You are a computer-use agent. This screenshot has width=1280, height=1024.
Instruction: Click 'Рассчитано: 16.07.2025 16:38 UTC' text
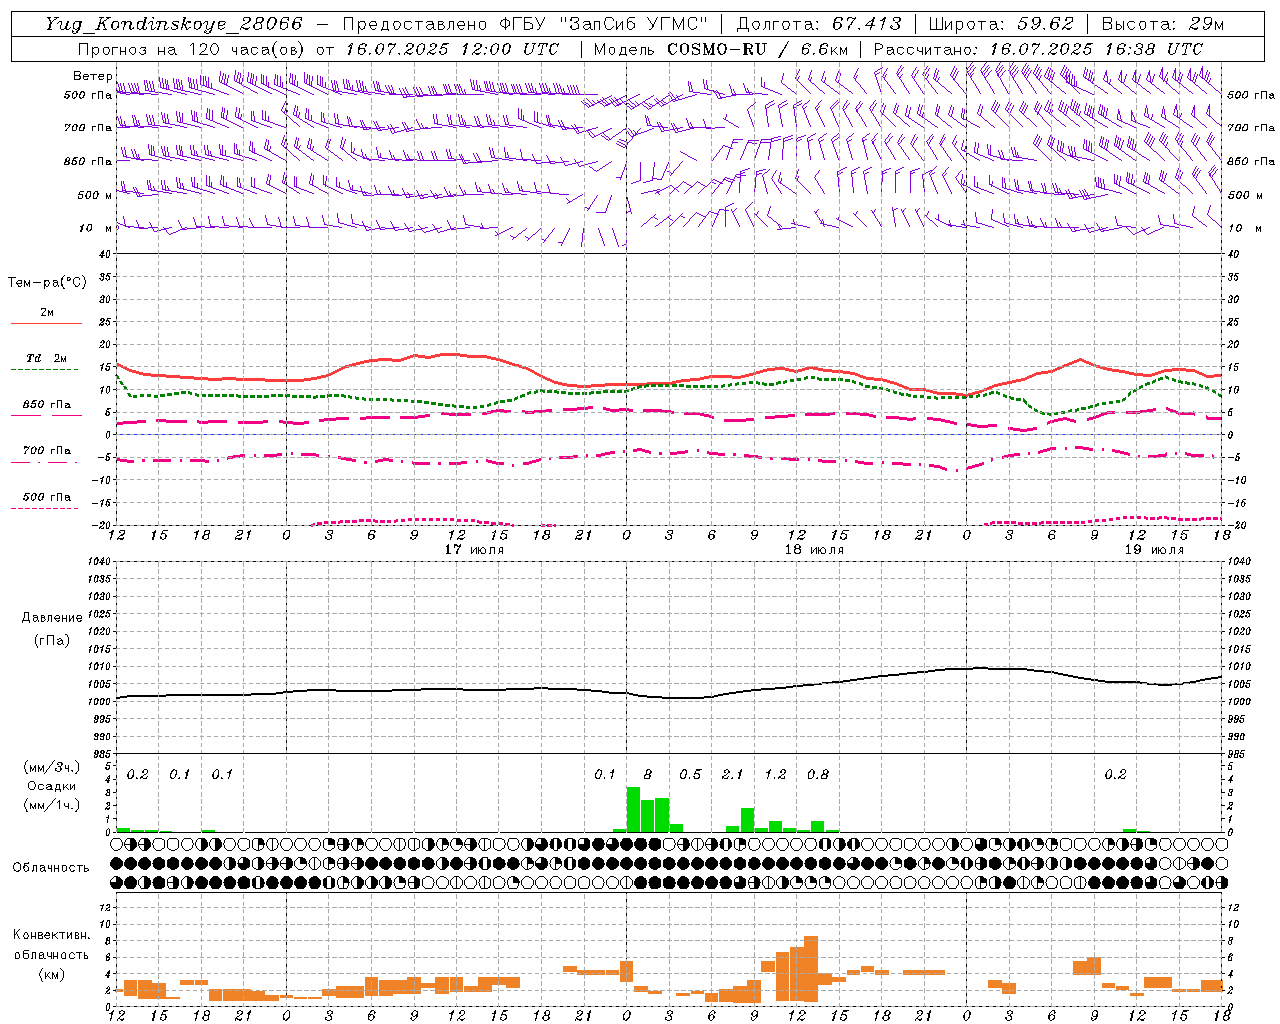[1038, 49]
